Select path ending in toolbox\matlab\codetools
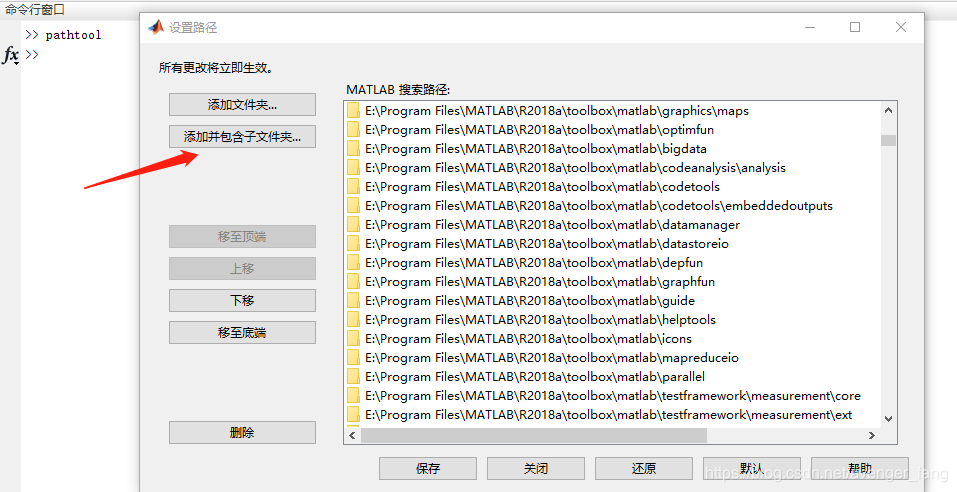This screenshot has height=492, width=957. click(543, 186)
